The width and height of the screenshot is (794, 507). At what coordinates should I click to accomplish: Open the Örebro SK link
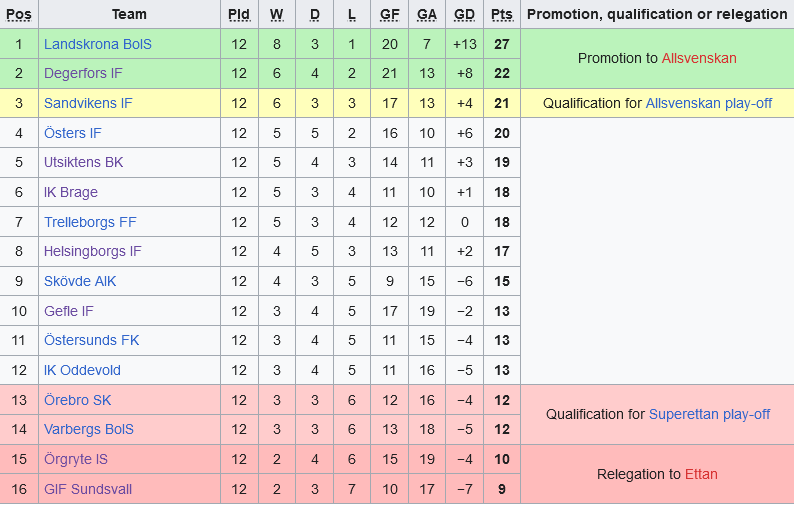click(x=78, y=400)
